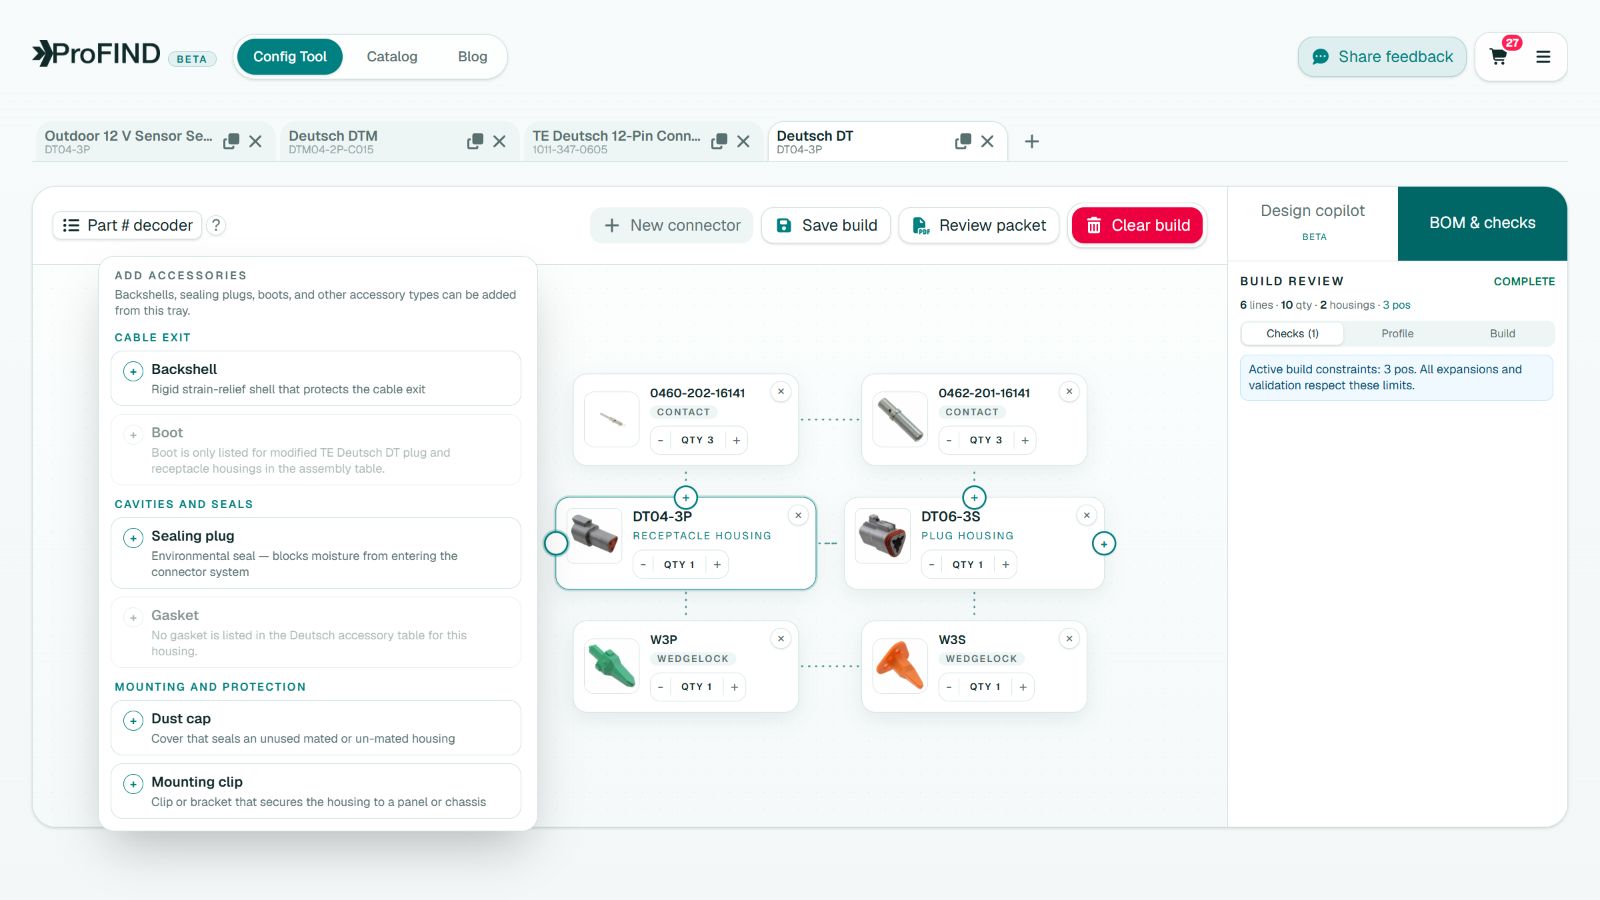Click New connector button
Screen dimensions: 1600x900
[672, 225]
